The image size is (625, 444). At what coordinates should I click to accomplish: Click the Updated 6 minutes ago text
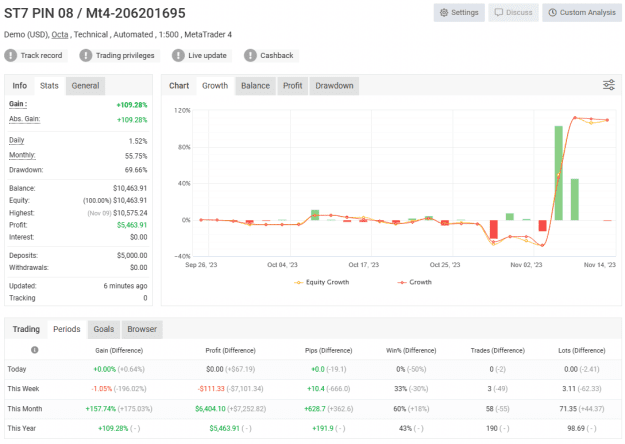click(125, 286)
